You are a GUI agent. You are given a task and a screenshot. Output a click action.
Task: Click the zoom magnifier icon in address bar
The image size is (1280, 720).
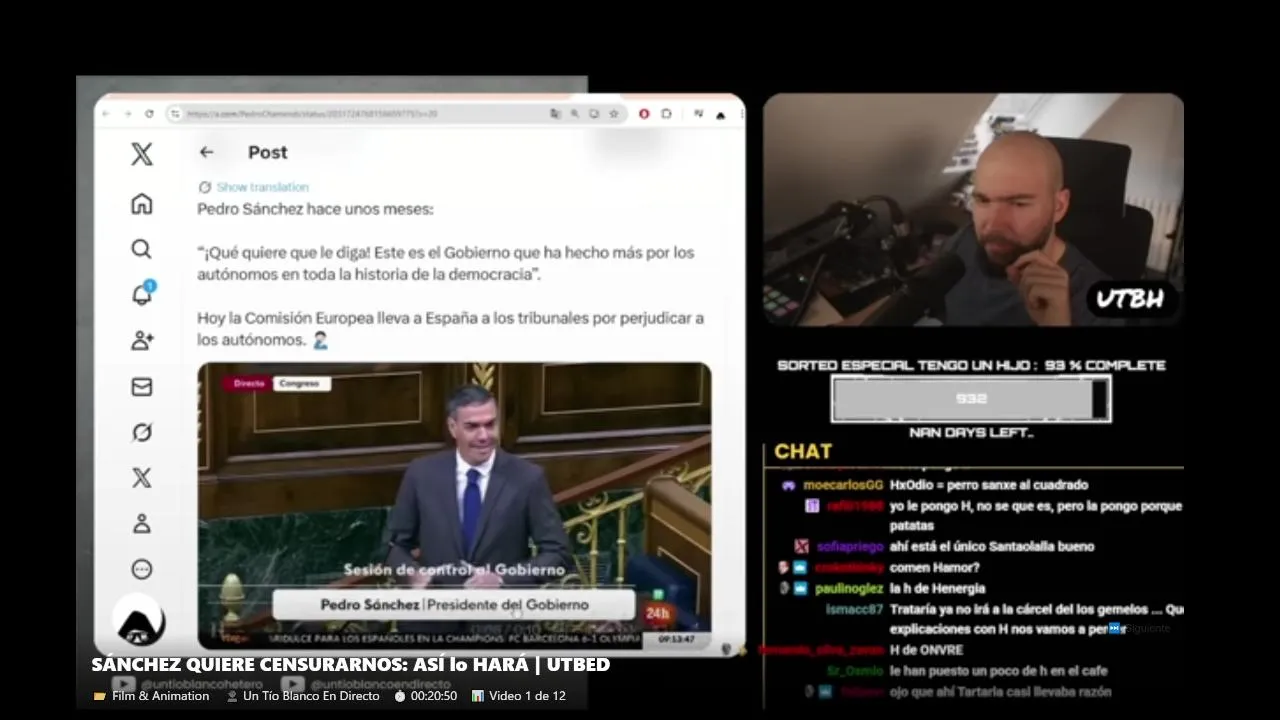[575, 114]
